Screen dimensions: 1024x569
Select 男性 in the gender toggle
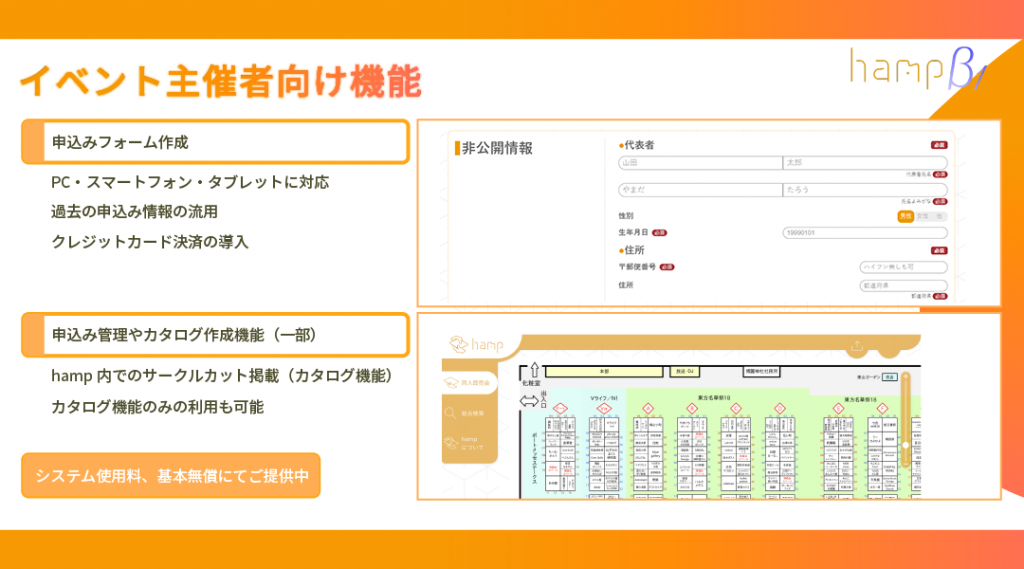[x=905, y=216]
